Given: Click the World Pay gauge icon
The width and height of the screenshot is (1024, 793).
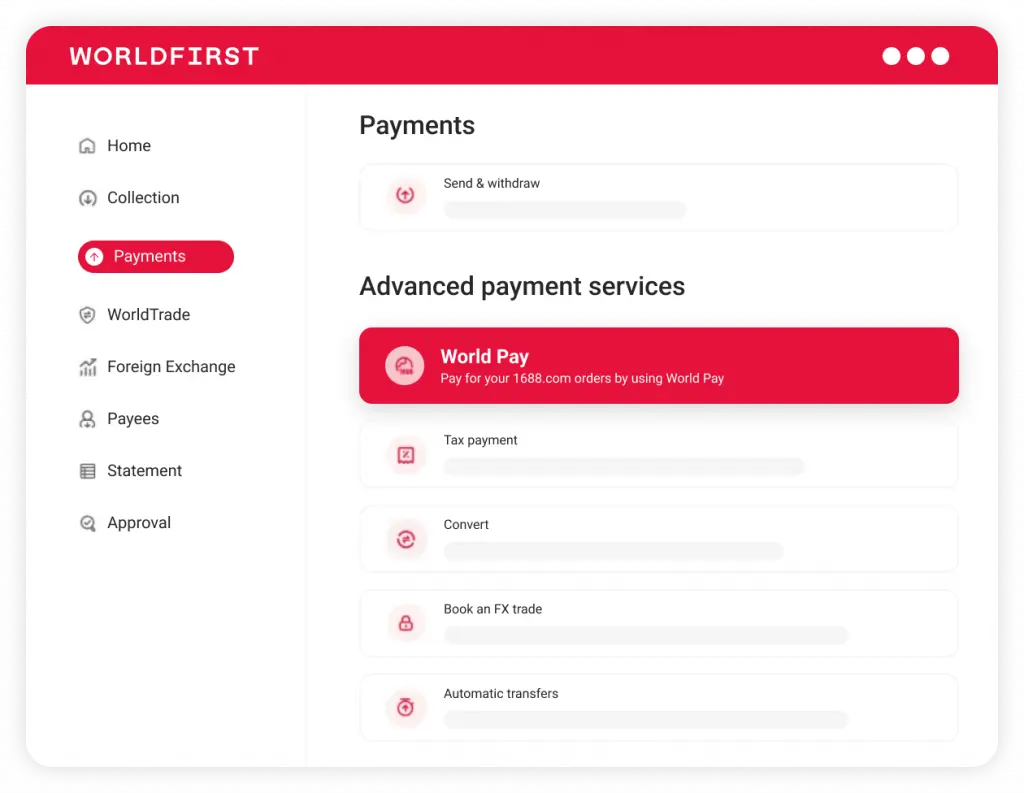Looking at the screenshot, I should (x=405, y=365).
